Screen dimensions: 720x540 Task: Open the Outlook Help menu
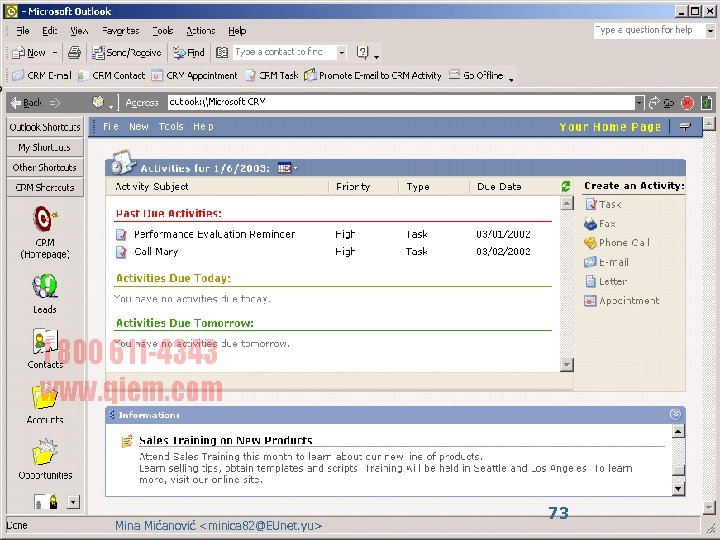pos(237,31)
